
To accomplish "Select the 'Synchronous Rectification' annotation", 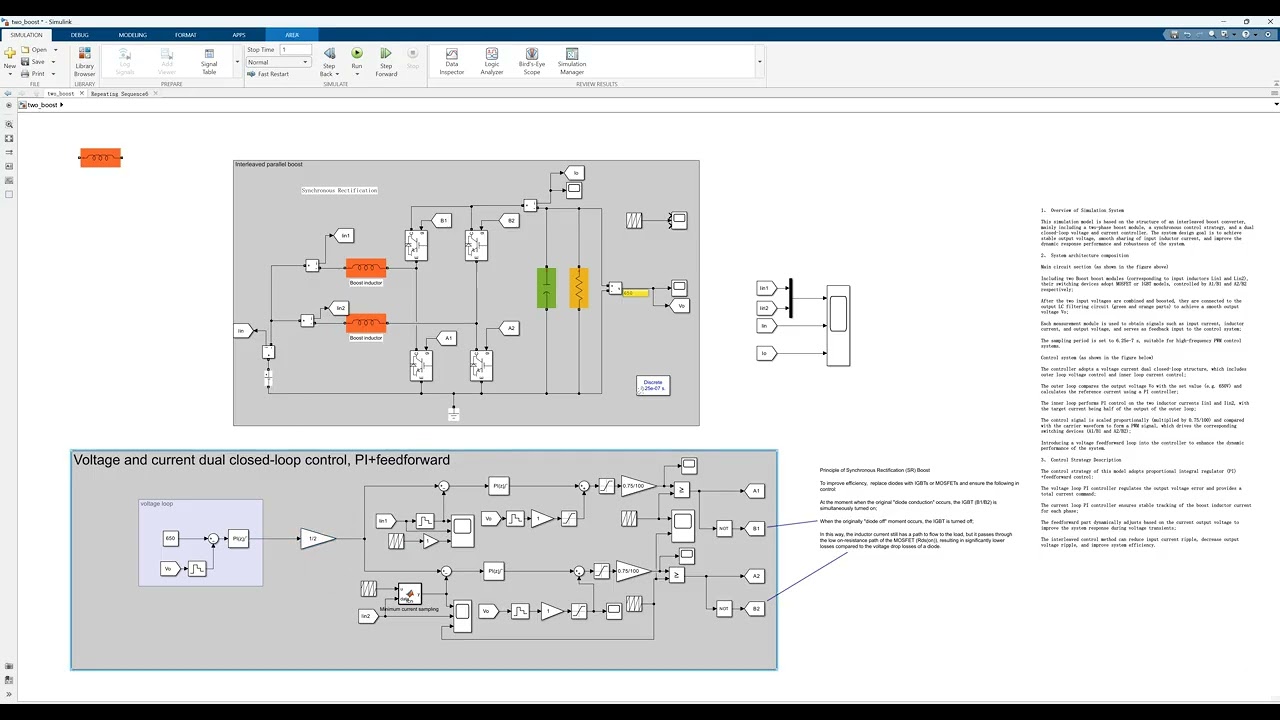I will point(339,190).
